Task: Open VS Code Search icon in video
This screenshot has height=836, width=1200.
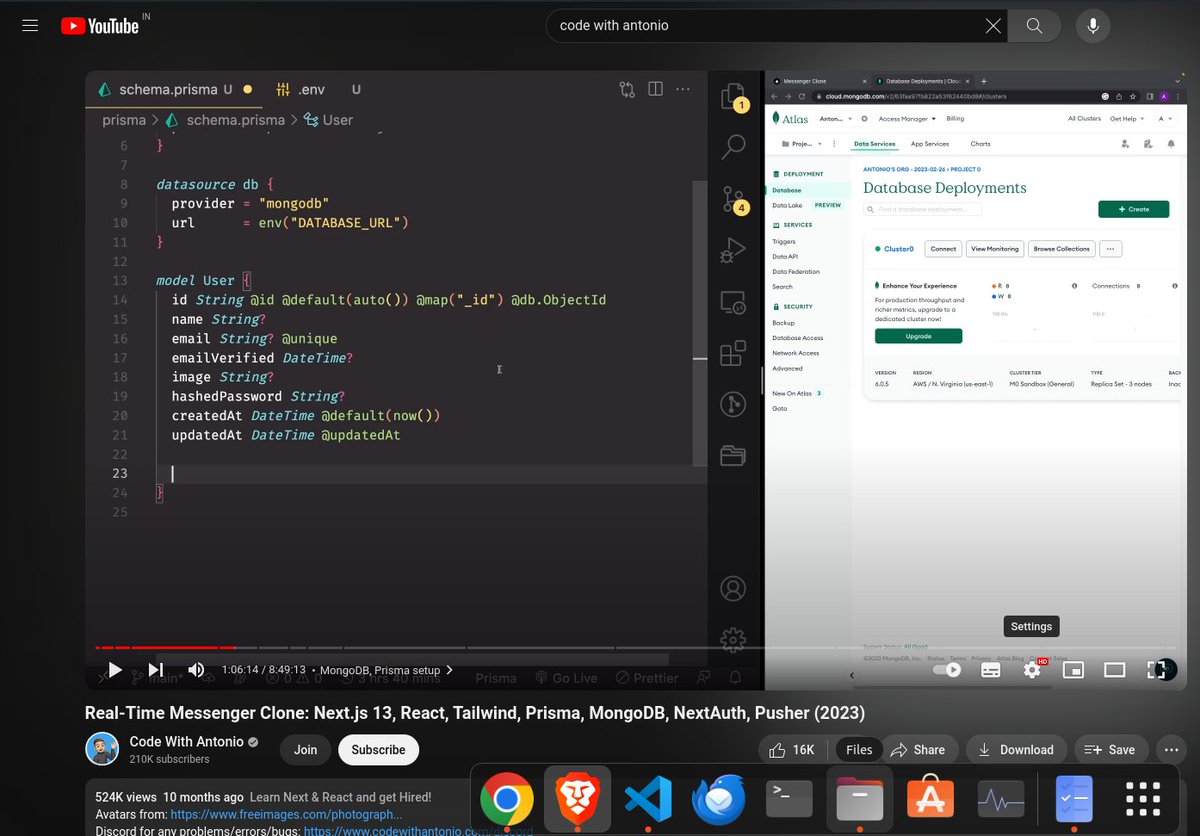Action: pyautogui.click(x=734, y=146)
